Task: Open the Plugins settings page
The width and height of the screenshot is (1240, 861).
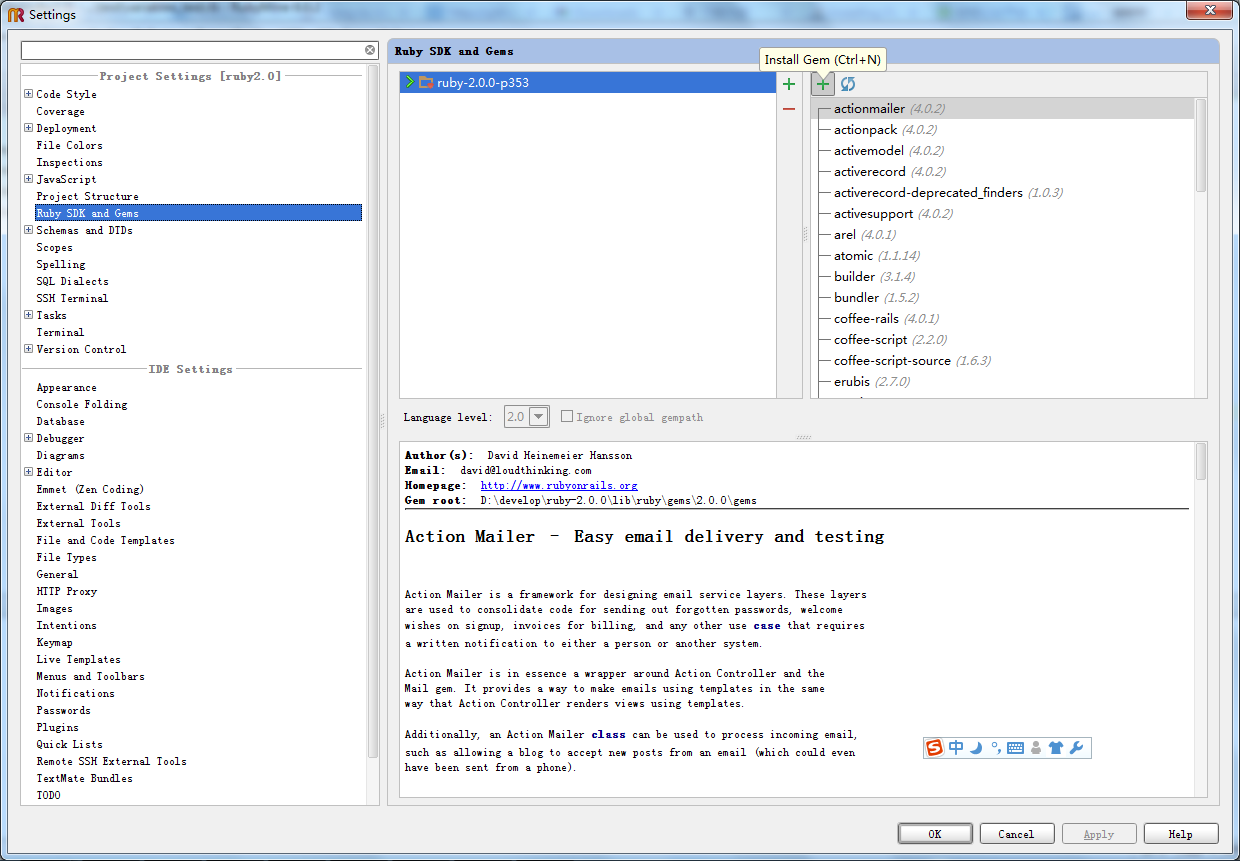Action: 58,727
